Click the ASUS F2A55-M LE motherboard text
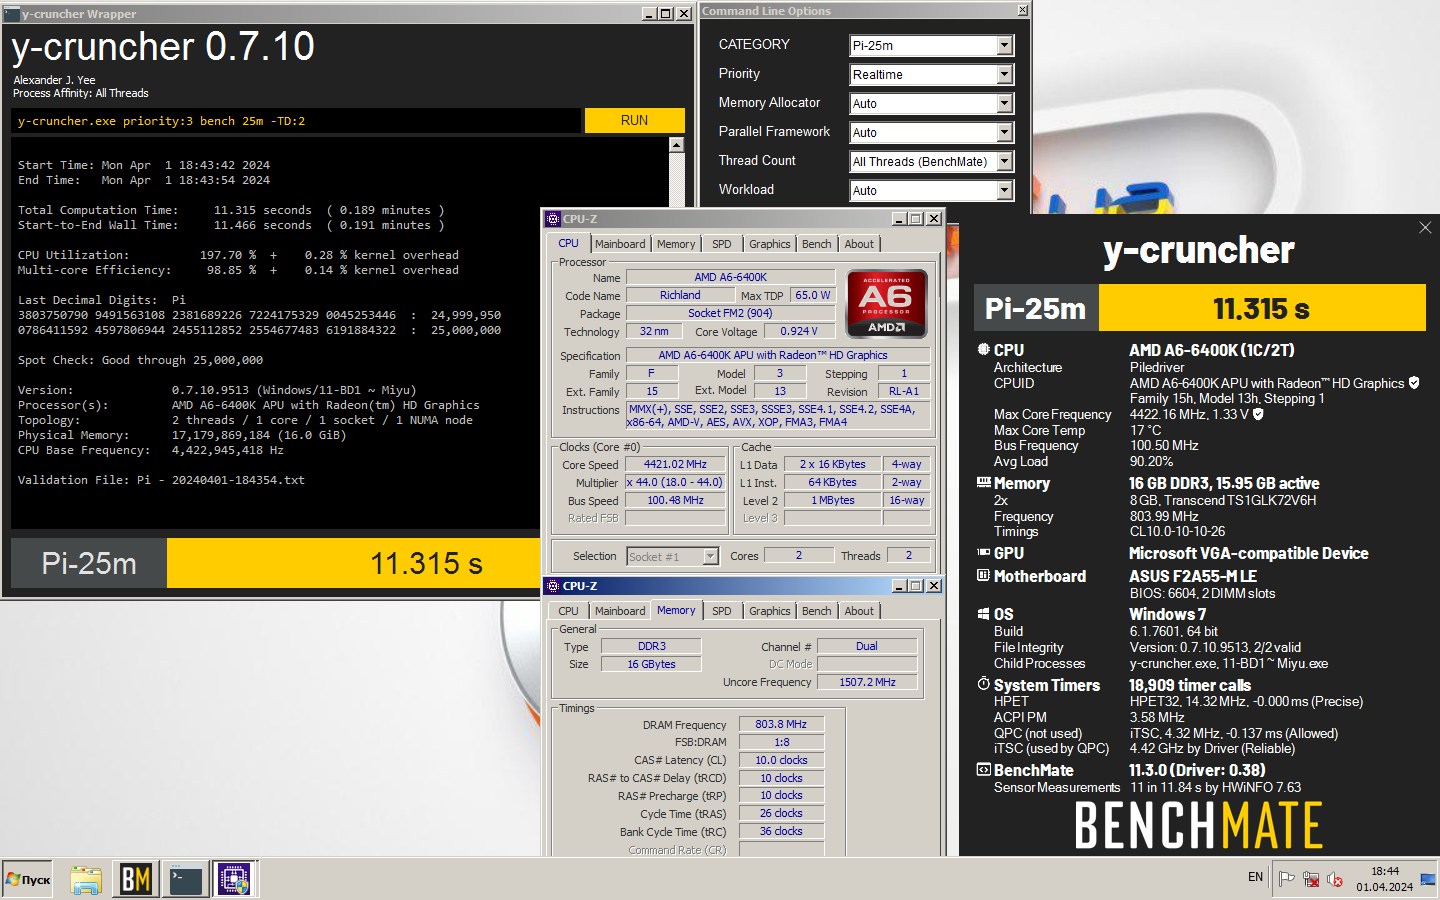 point(1193,576)
